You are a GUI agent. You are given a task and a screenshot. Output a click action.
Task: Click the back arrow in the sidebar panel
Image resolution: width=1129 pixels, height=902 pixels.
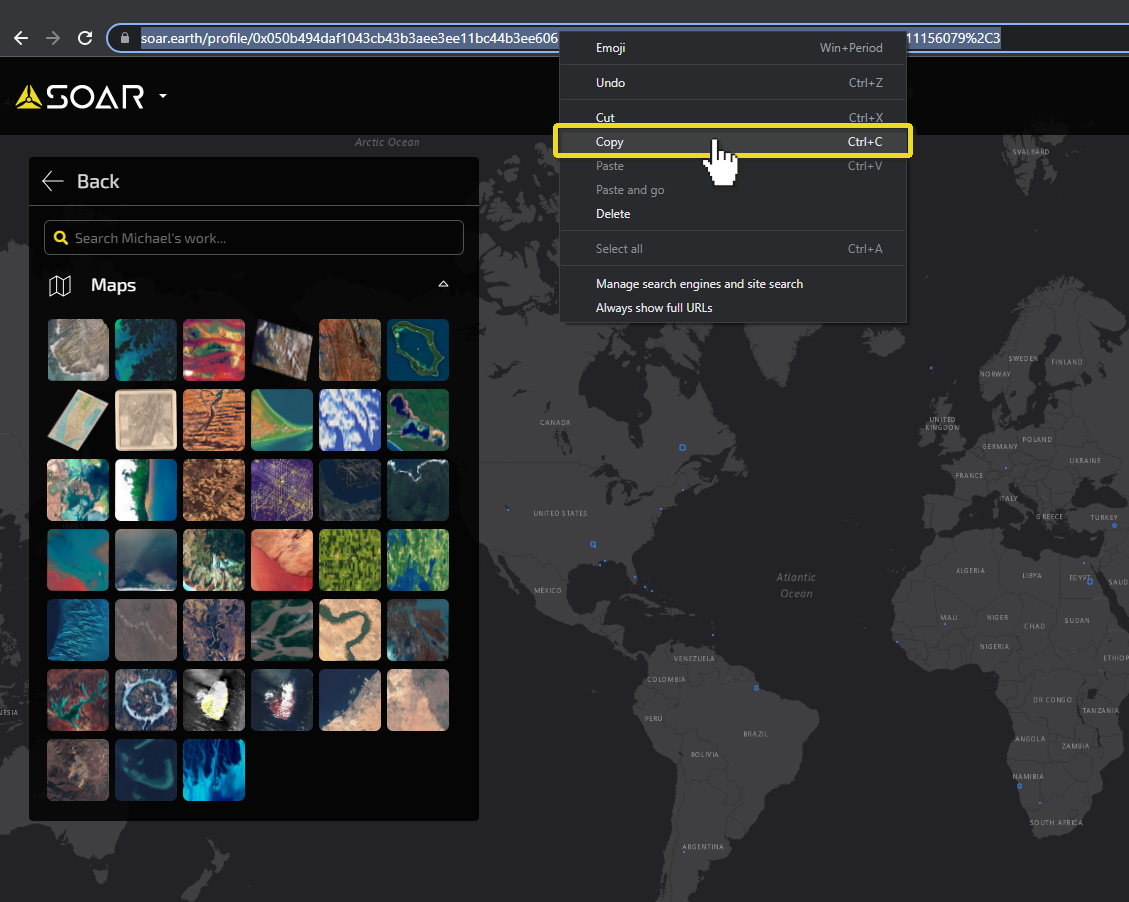52,181
